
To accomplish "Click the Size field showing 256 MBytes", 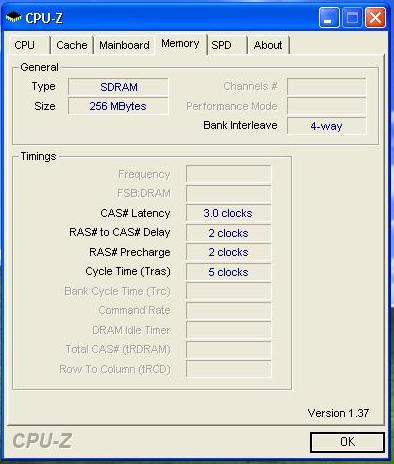I will click(x=118, y=106).
